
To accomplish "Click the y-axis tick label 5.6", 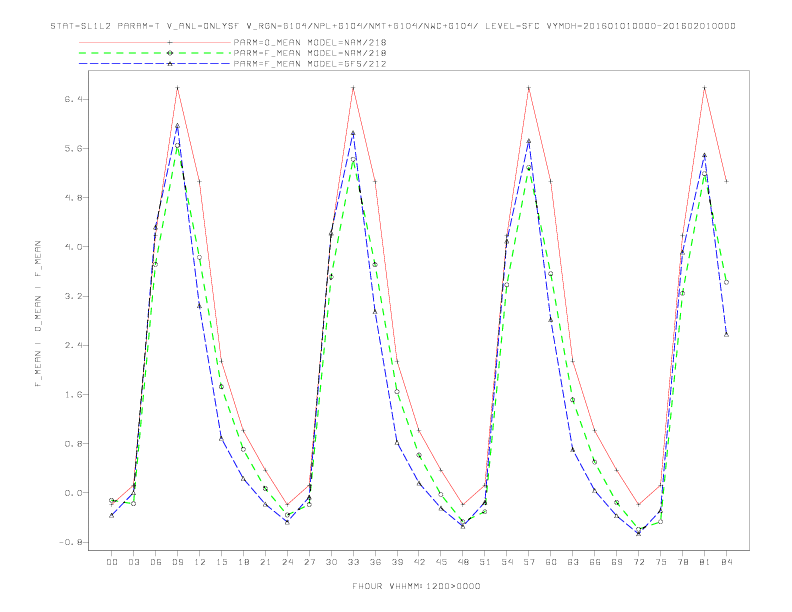I will [73, 148].
